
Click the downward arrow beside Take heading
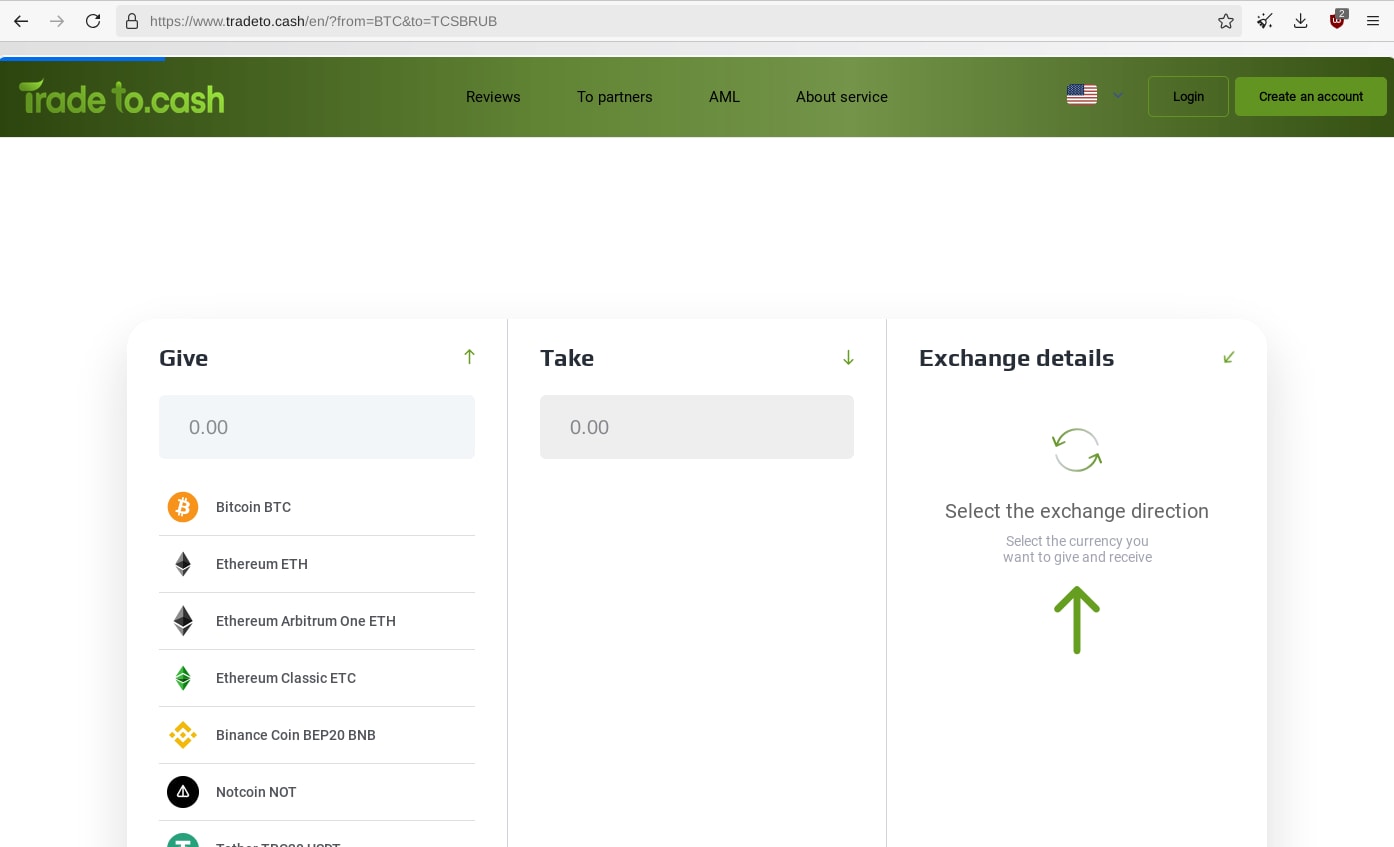pos(848,357)
